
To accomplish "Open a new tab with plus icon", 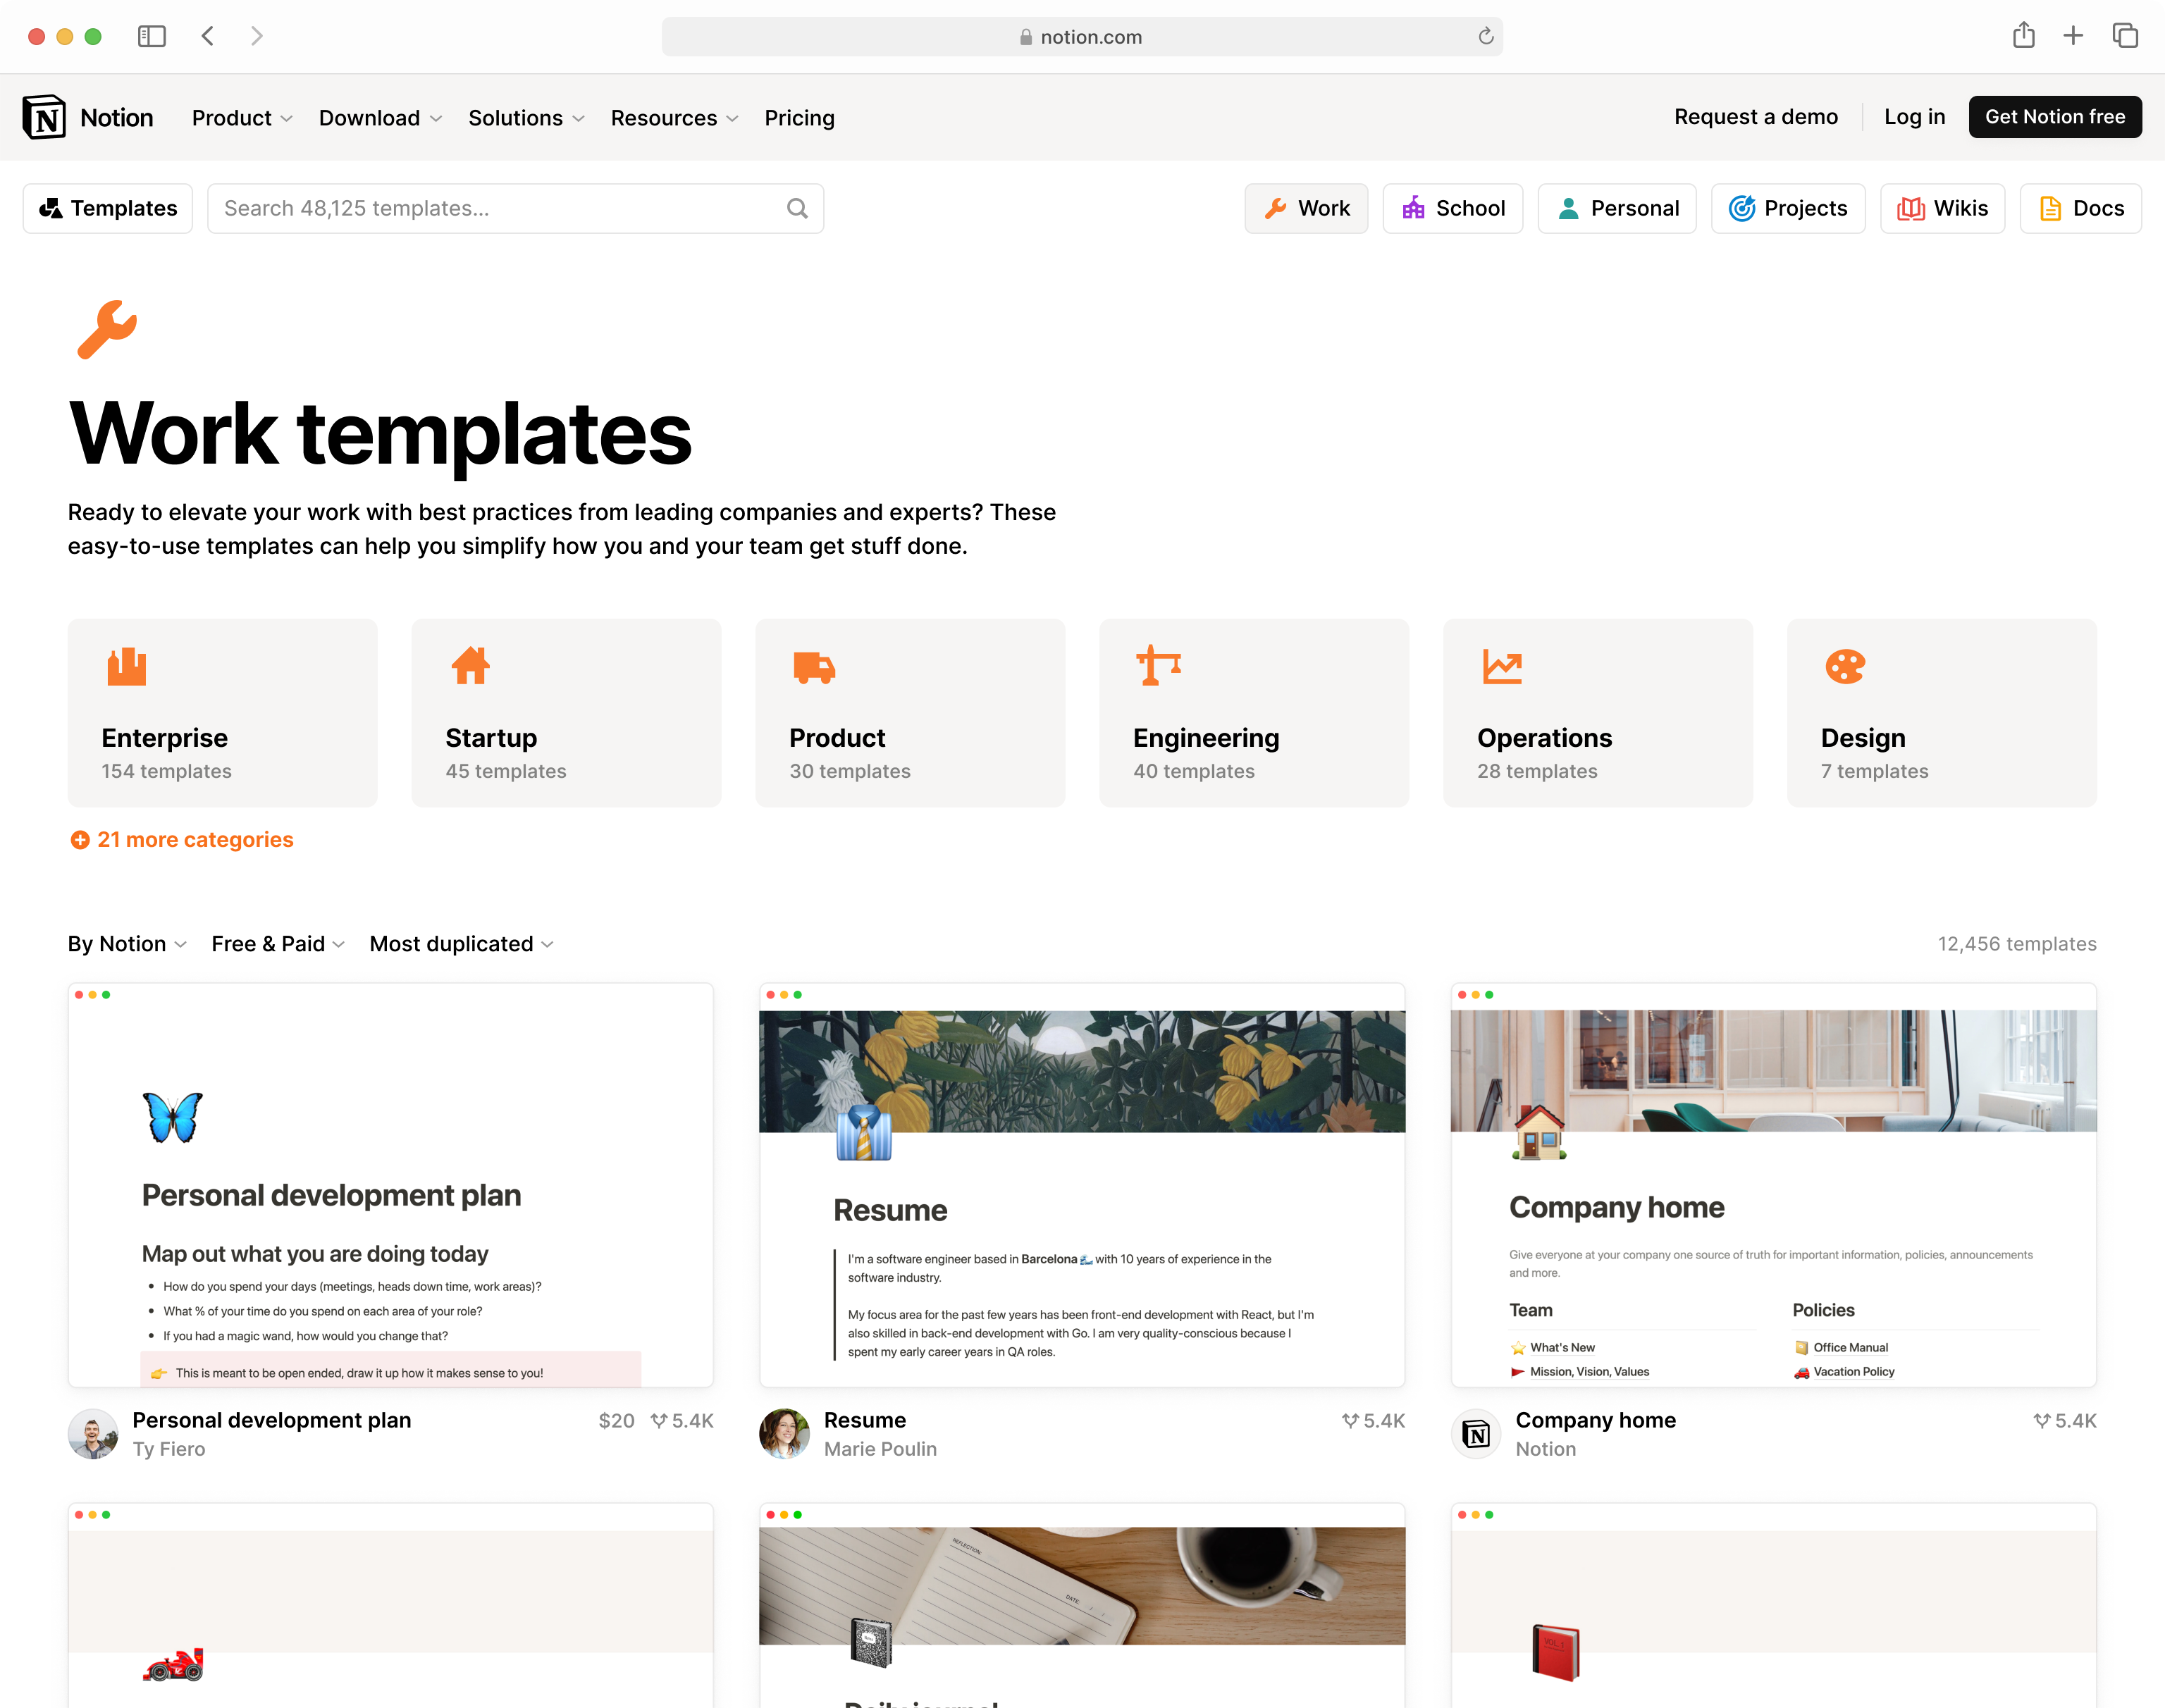I will tap(2074, 36).
